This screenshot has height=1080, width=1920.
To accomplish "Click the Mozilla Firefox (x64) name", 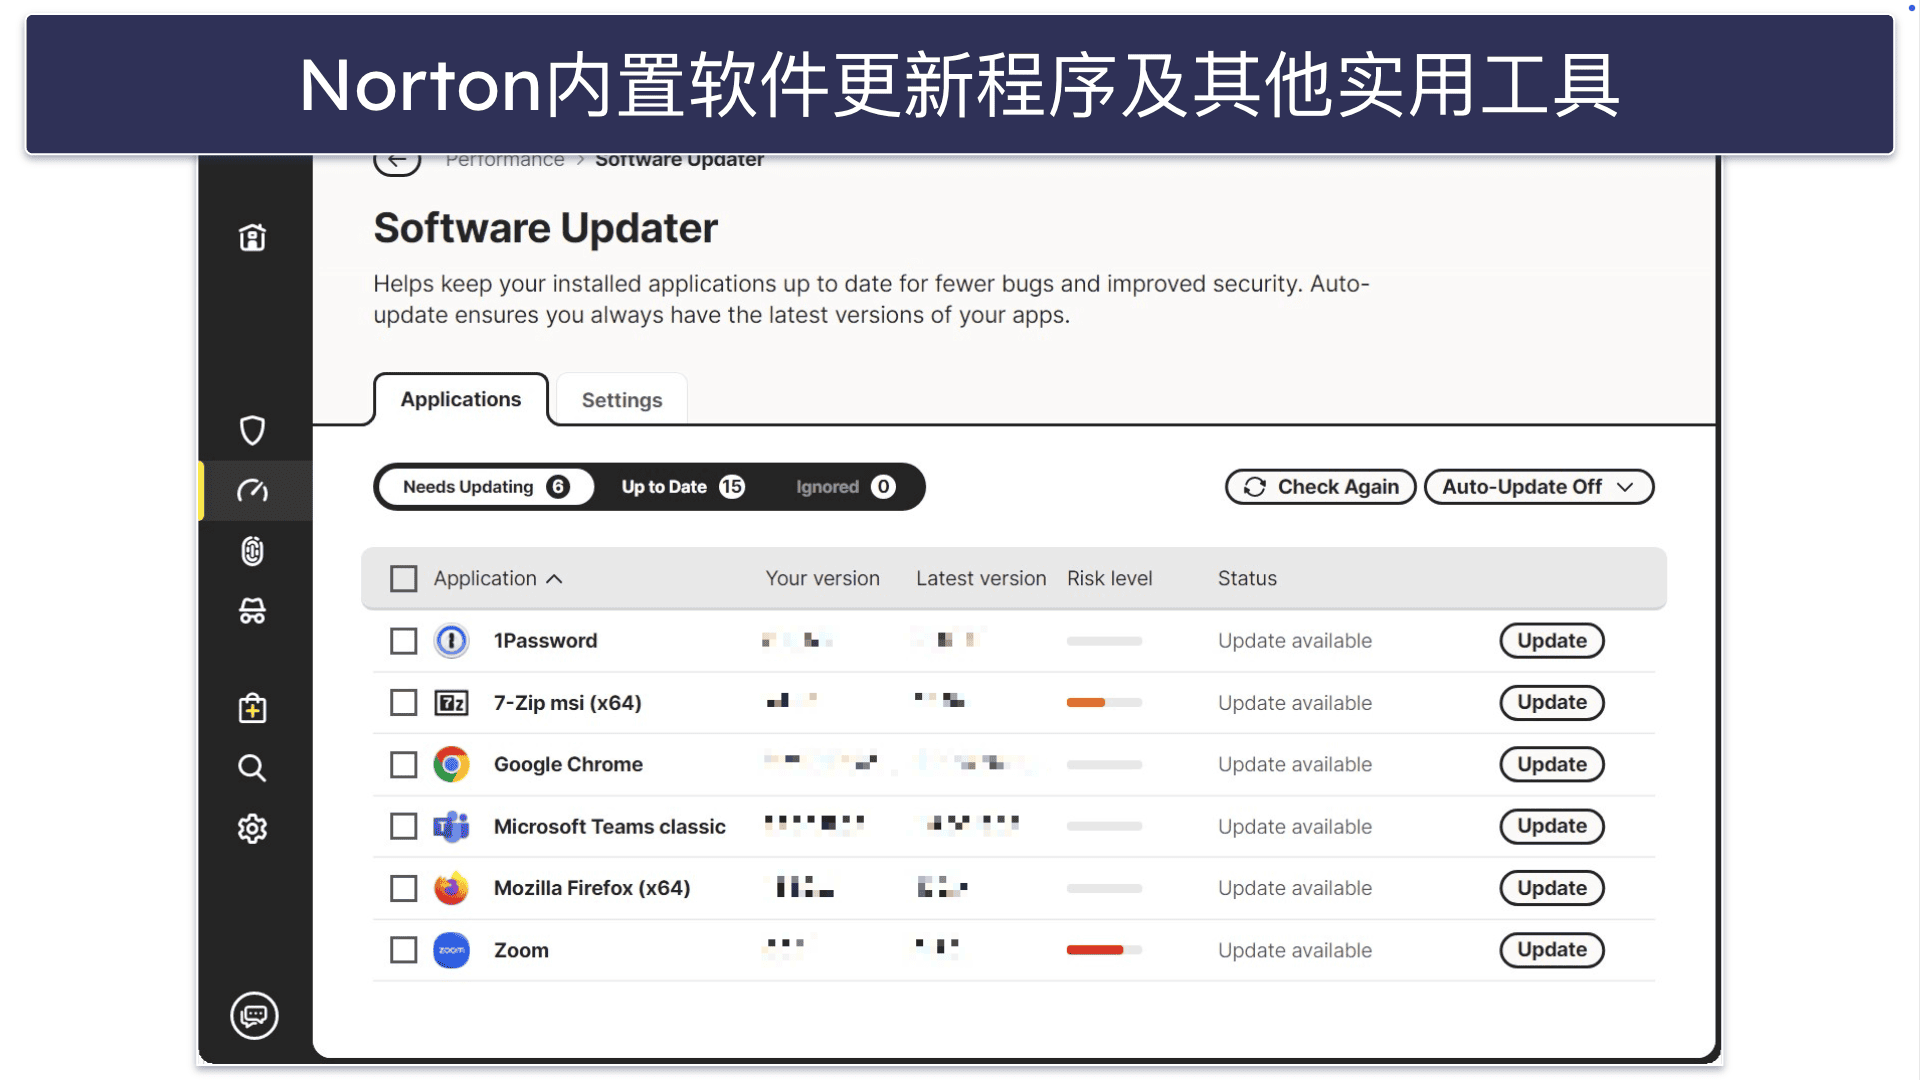I will point(592,888).
